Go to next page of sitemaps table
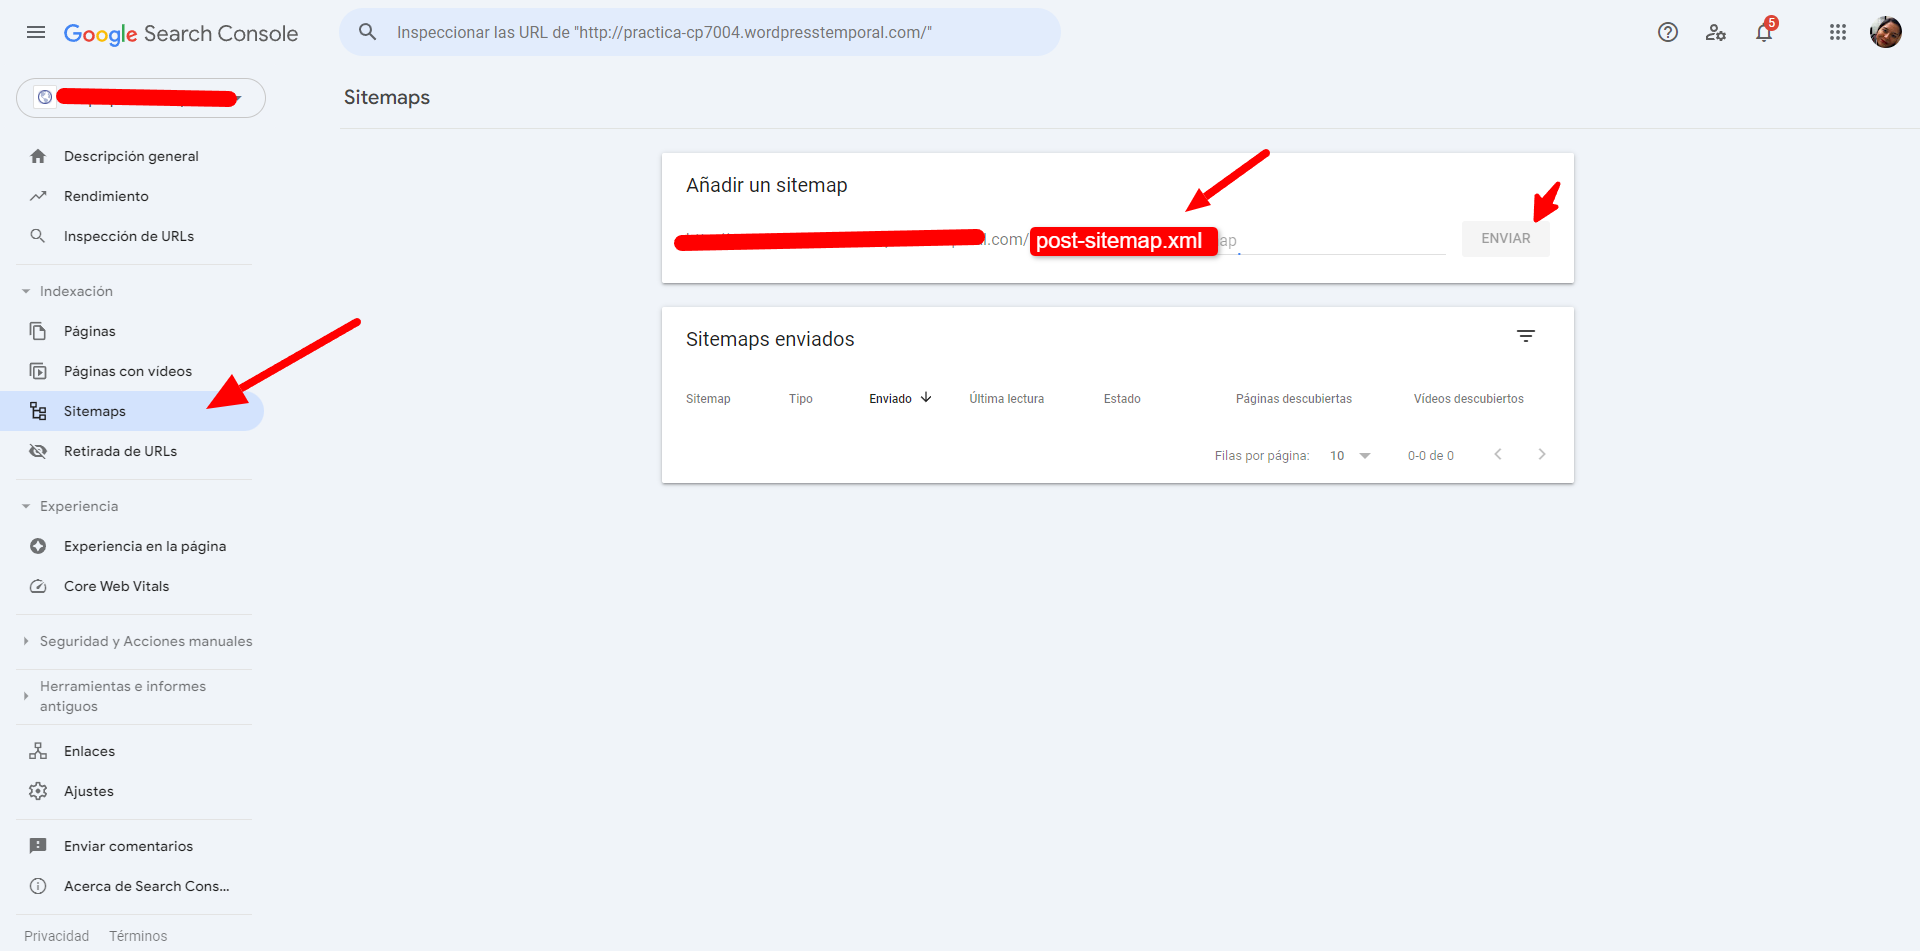 tap(1542, 454)
